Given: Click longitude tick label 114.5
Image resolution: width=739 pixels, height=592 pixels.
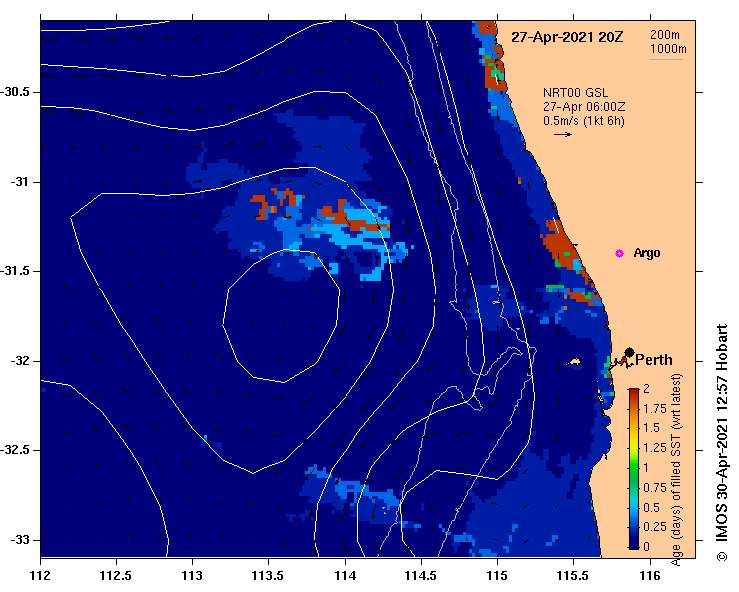Looking at the screenshot, I should [x=421, y=576].
